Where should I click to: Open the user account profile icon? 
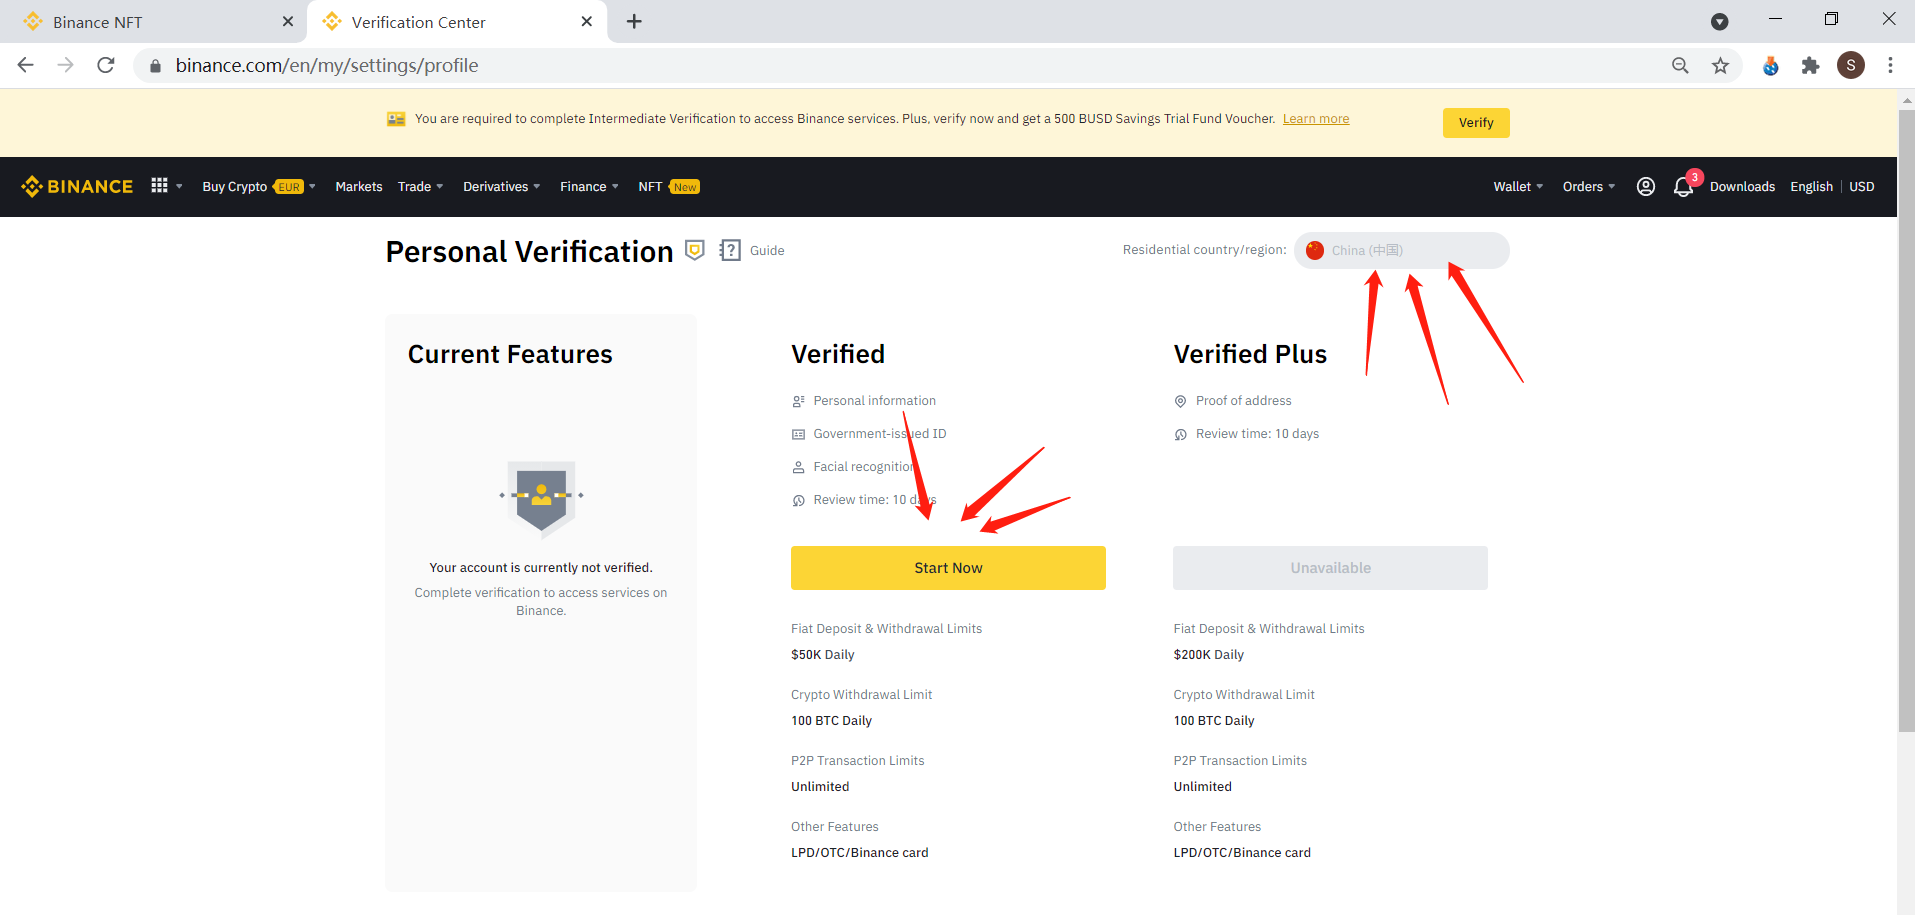click(x=1645, y=186)
